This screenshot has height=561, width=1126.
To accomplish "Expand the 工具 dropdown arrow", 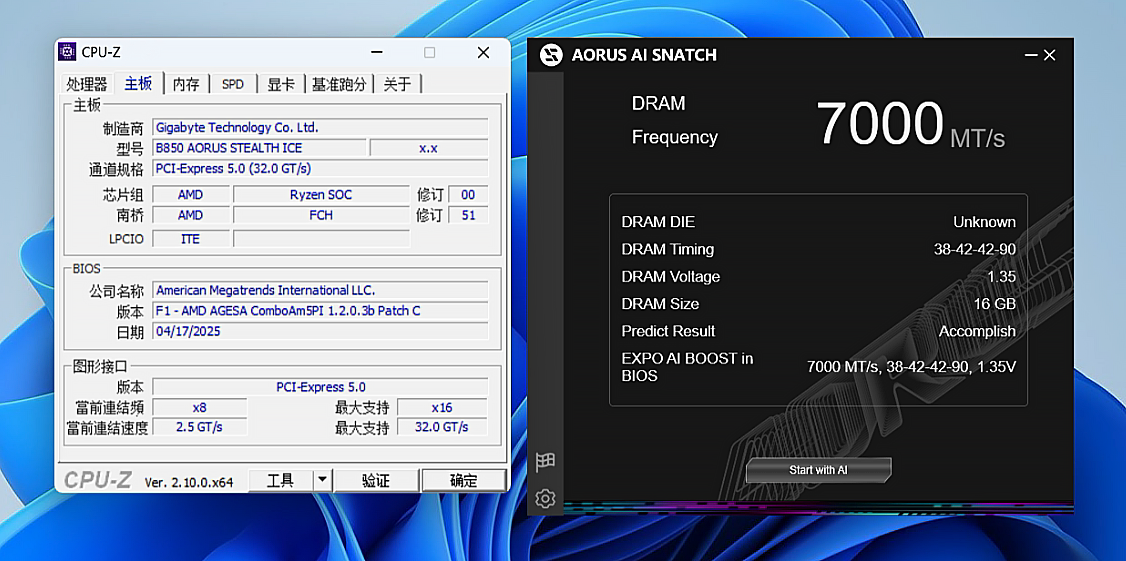I will click(x=322, y=480).
